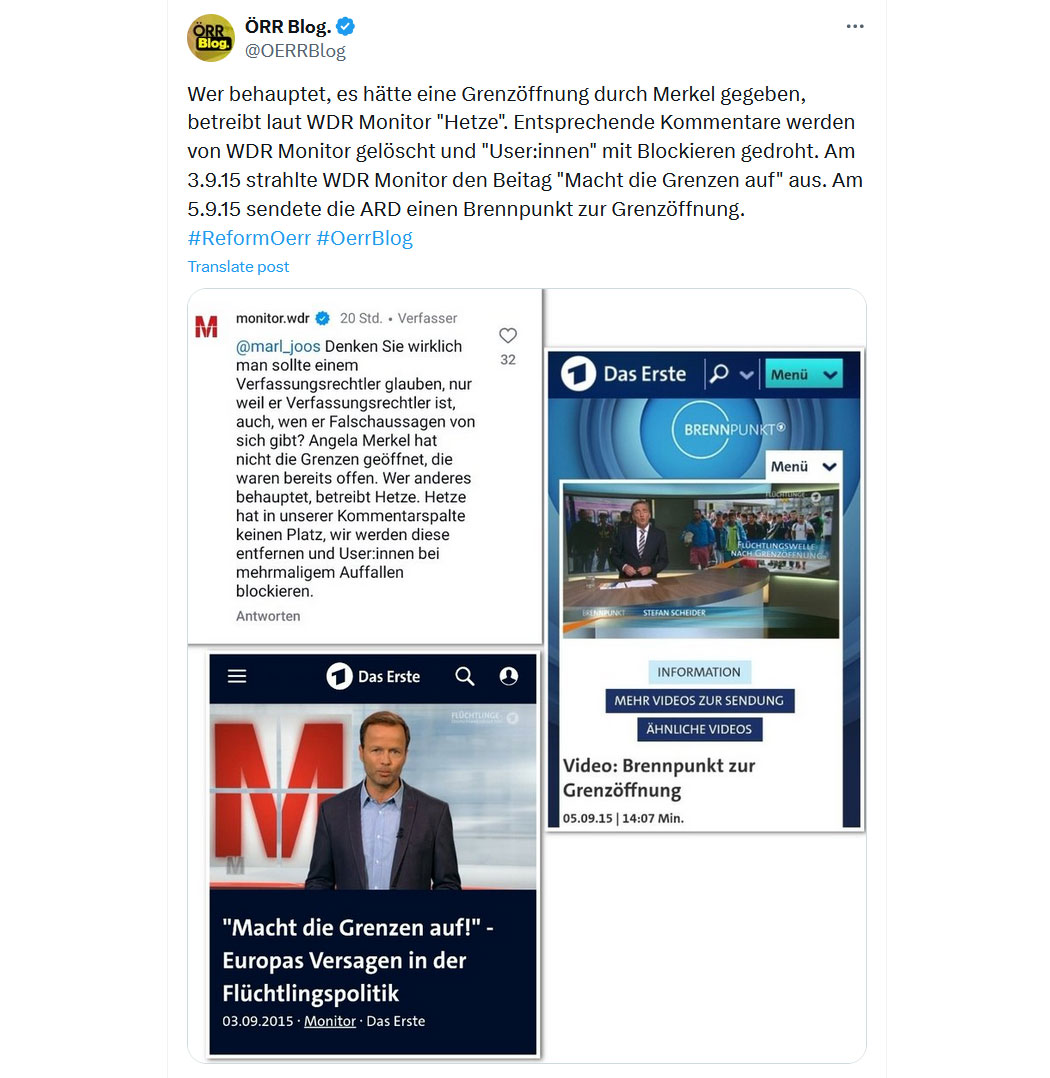Expand the teal Menü dropdown in header
Viewport: 1050px width, 1078px height.
tap(803, 375)
